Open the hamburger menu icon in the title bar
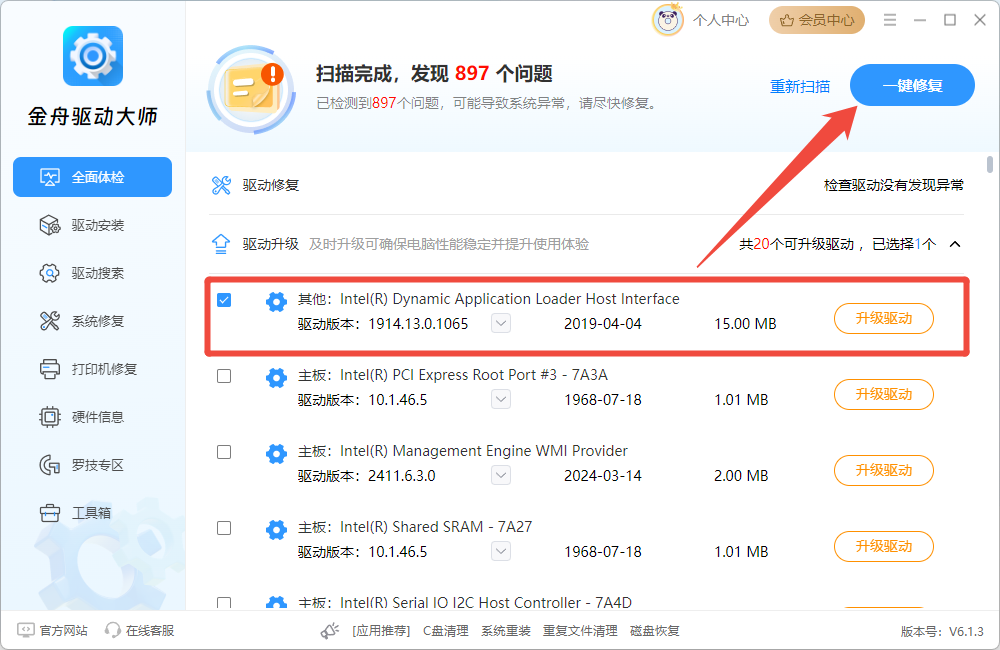Viewport: 1000px width, 650px height. point(890,20)
